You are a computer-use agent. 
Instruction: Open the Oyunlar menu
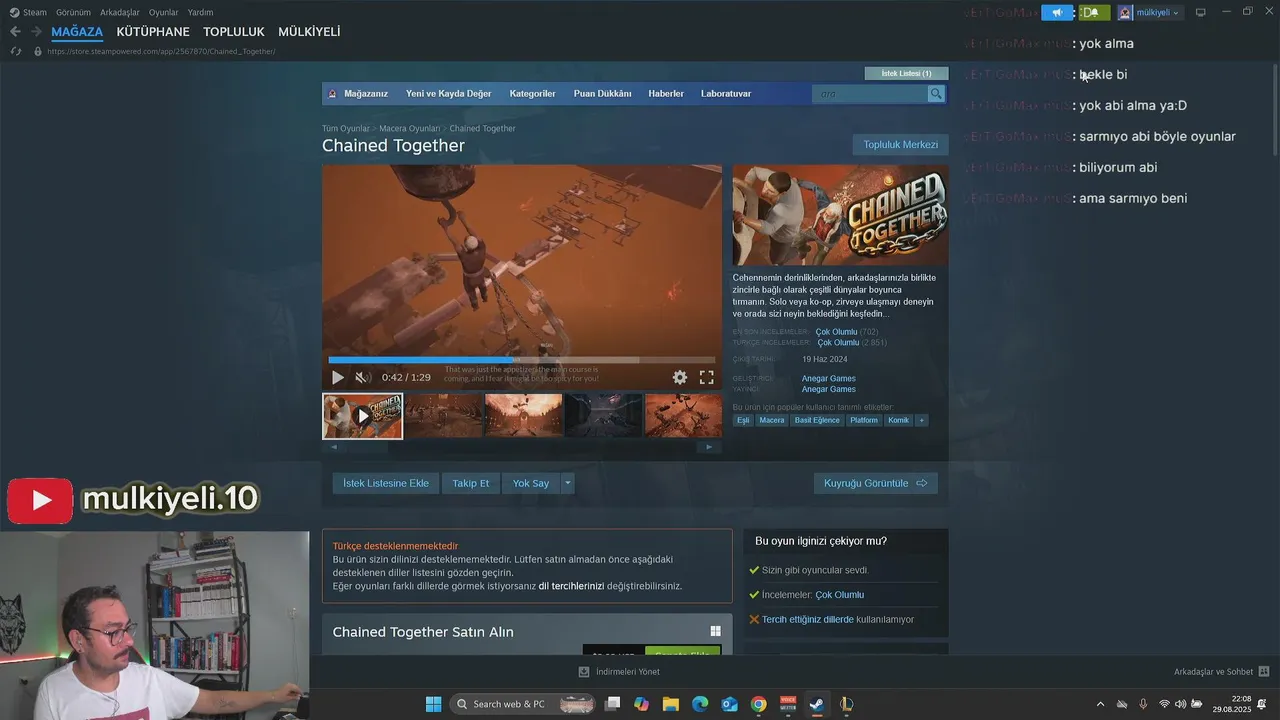pos(164,12)
